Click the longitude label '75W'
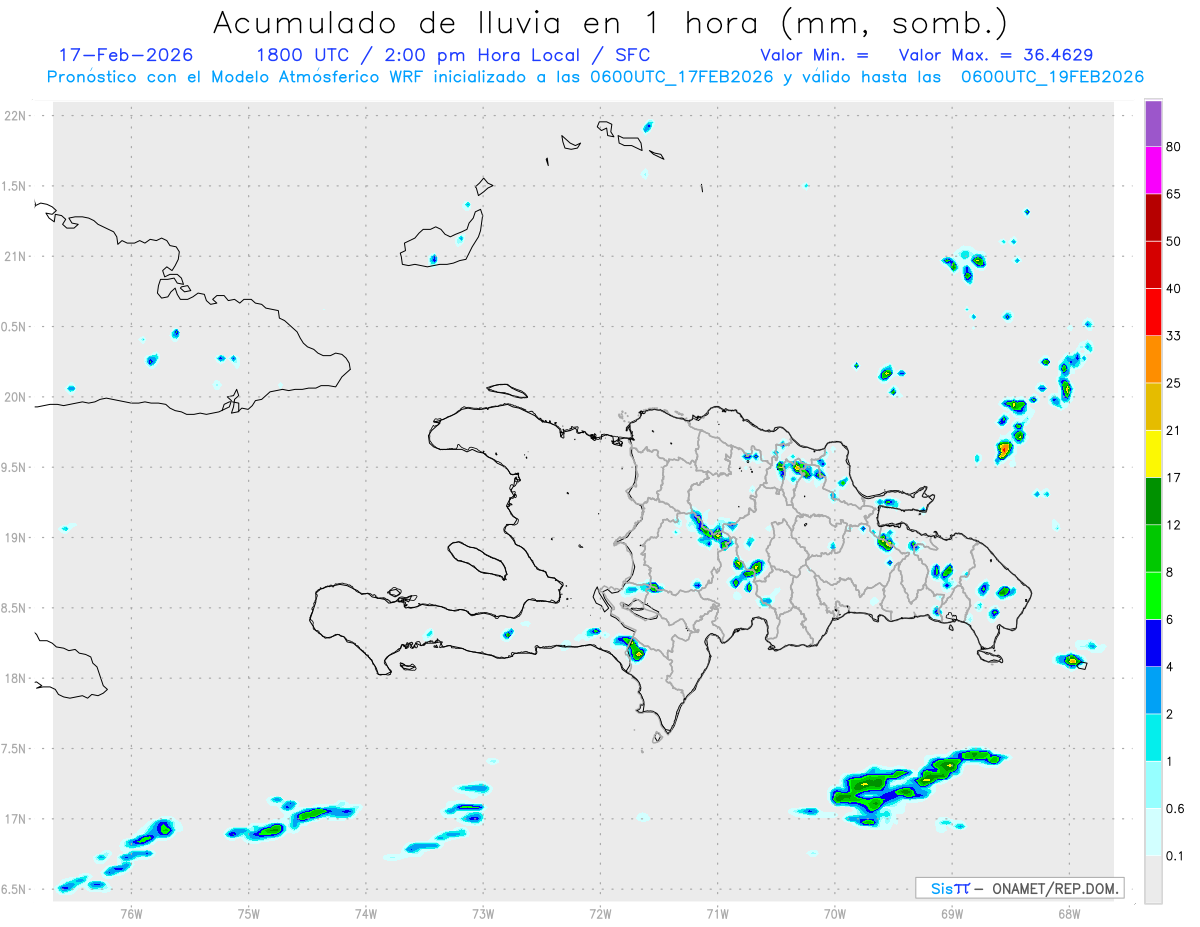1200x927 pixels. tap(249, 912)
